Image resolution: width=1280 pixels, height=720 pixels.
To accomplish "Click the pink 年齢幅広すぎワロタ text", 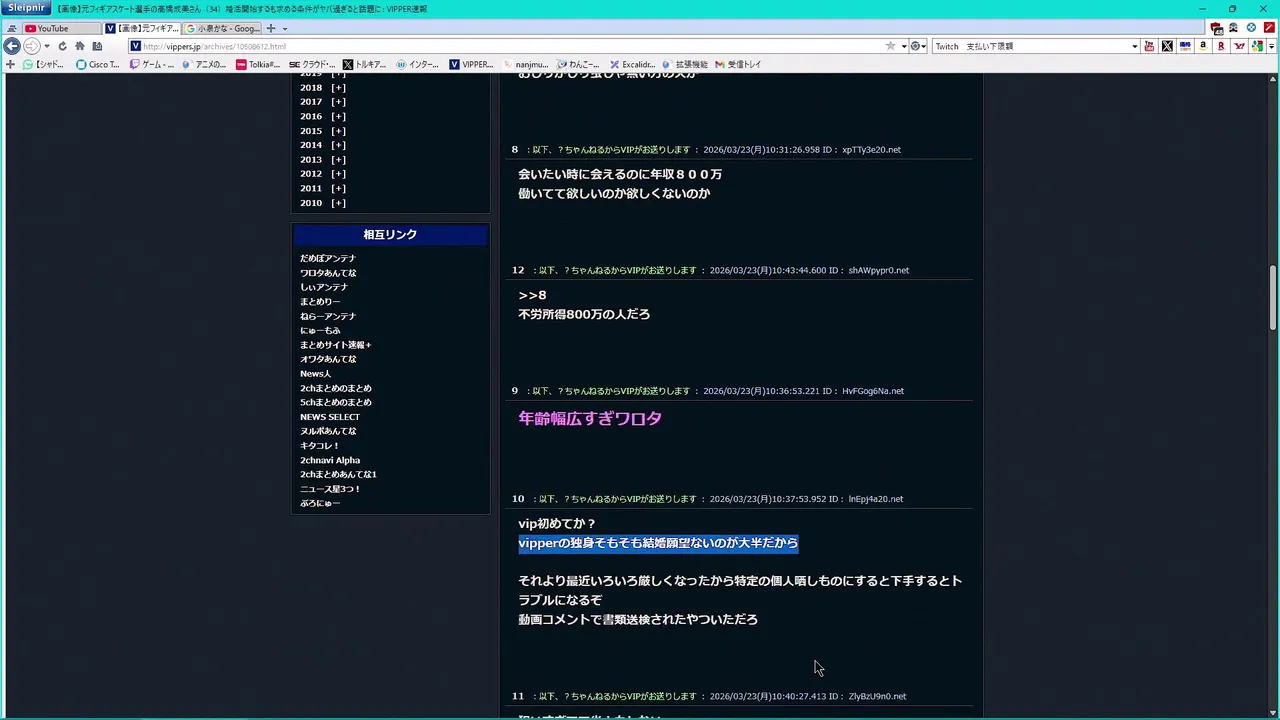I will point(590,418).
